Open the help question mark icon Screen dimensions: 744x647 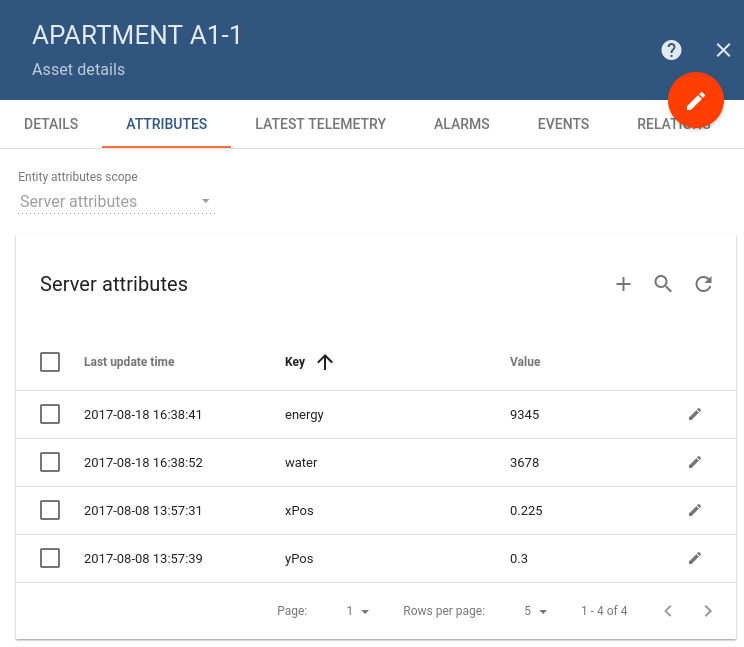pos(671,50)
